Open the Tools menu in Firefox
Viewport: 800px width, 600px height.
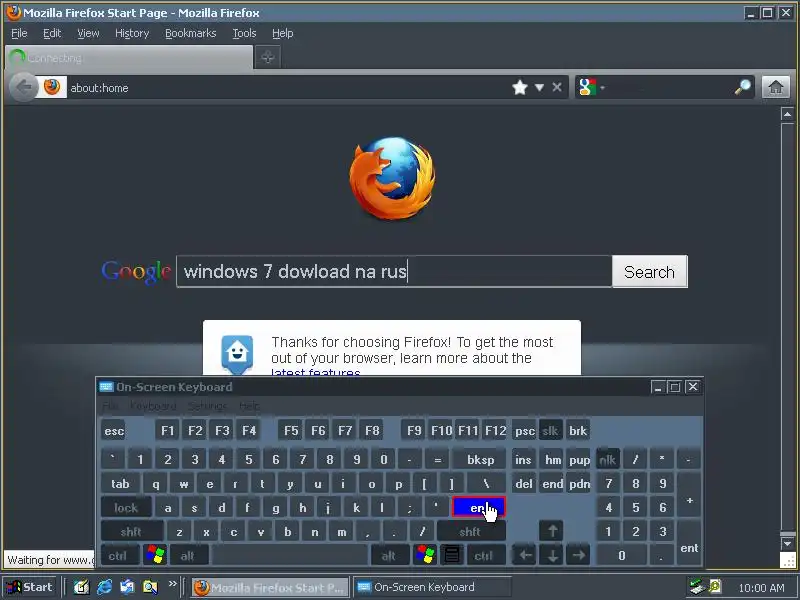tap(244, 33)
